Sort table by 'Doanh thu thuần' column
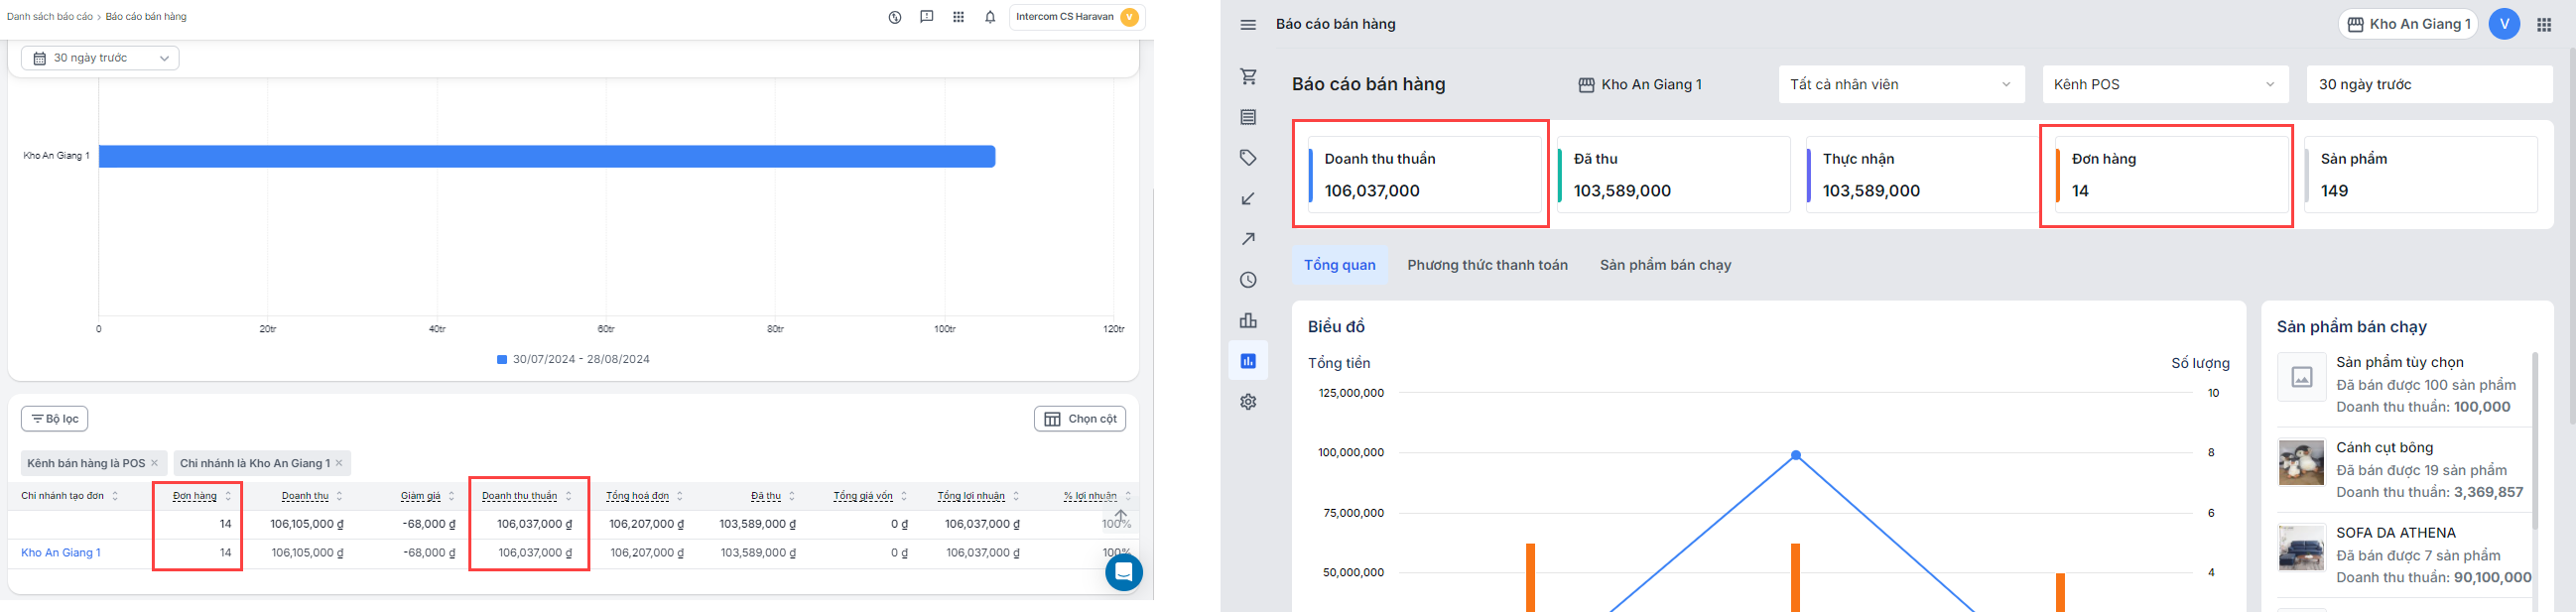Screen dimensions: 2576x612 (520, 496)
